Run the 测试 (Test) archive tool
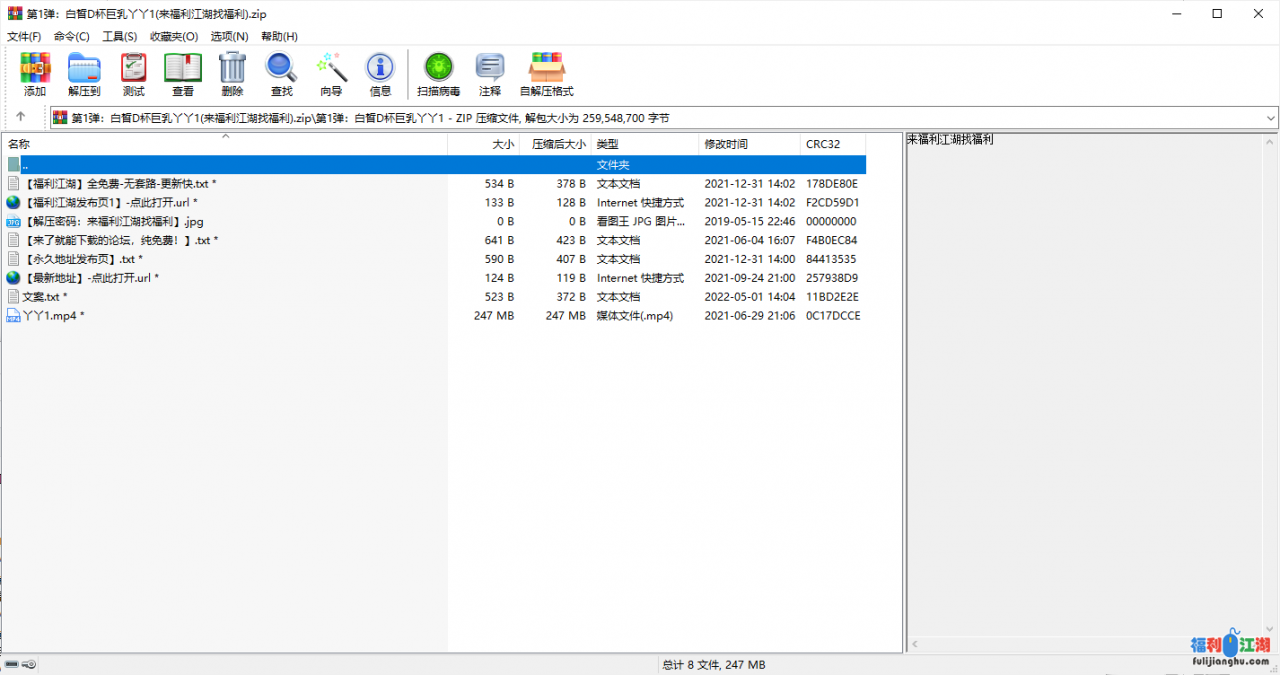 [133, 74]
